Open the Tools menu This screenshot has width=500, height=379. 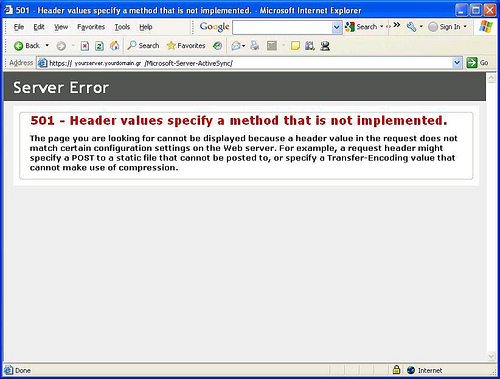point(122,27)
